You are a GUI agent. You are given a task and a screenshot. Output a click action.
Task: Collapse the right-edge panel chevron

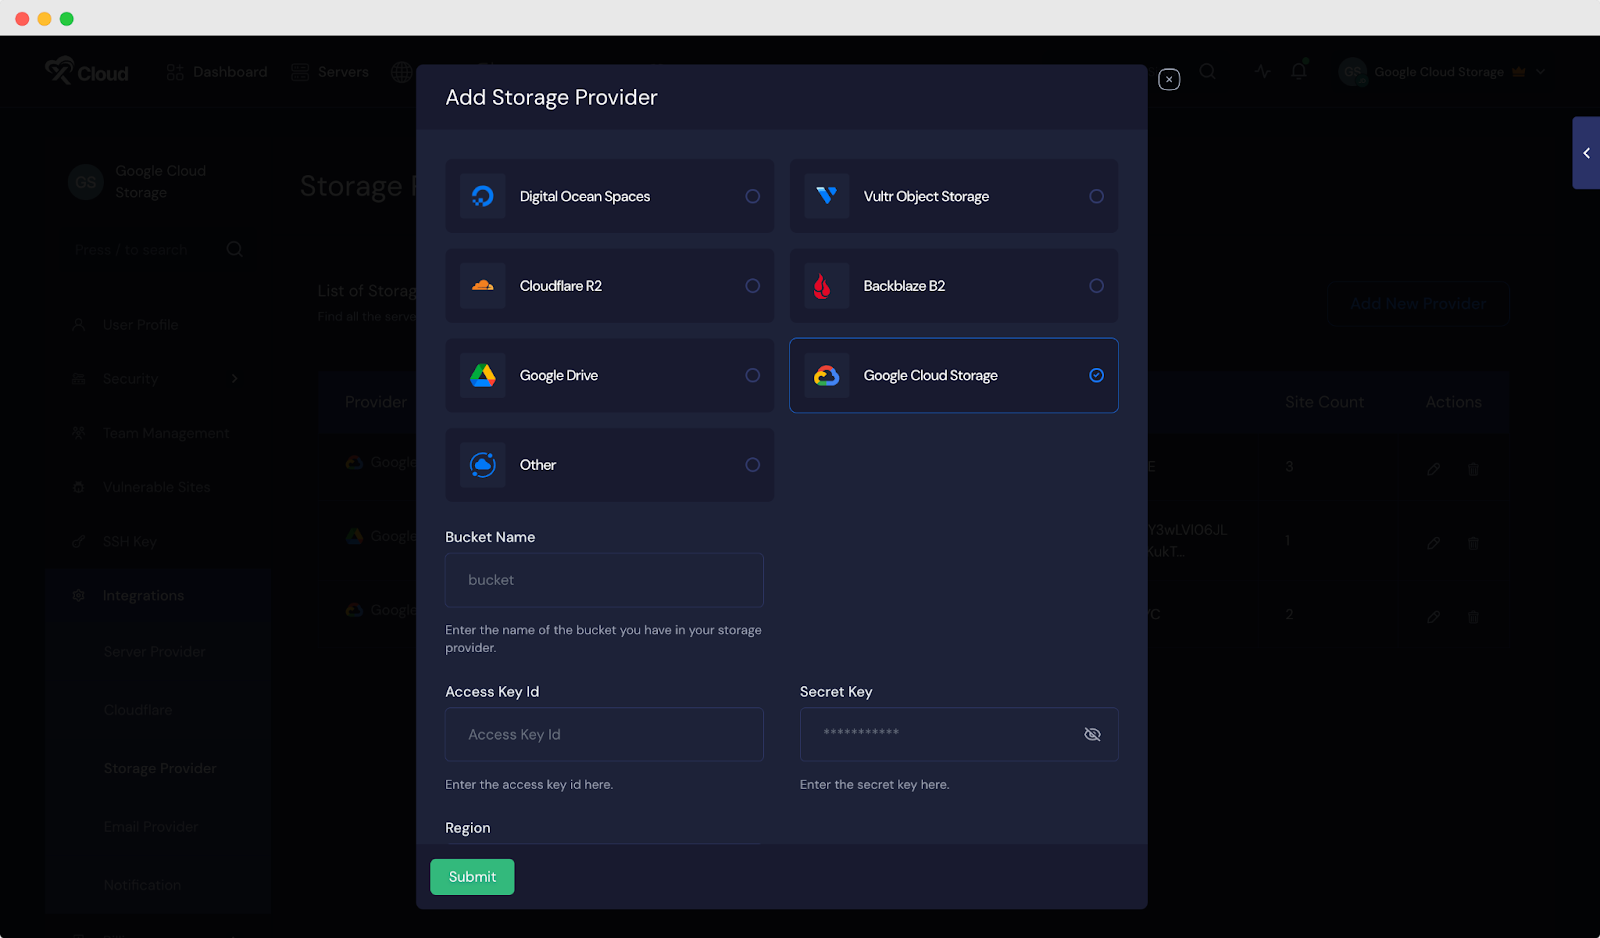click(1586, 153)
